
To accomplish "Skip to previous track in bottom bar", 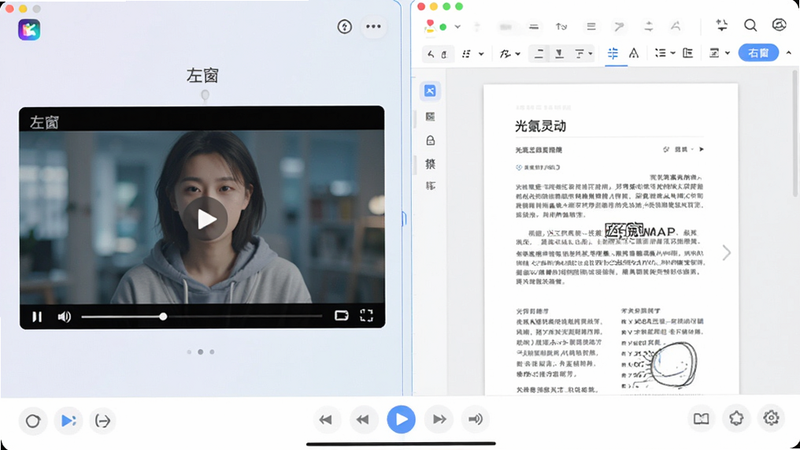I will [x=326, y=419].
